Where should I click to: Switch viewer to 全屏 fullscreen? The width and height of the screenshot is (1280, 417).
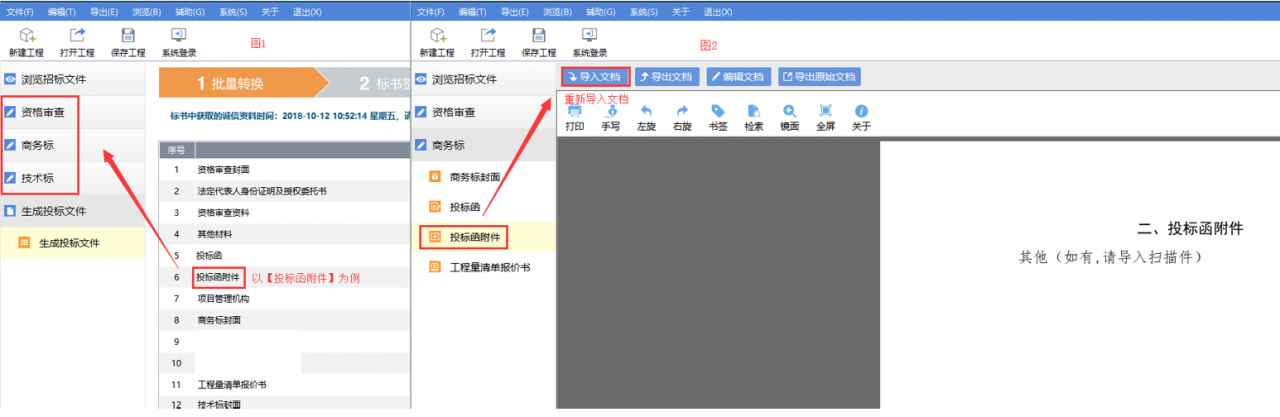tap(825, 118)
